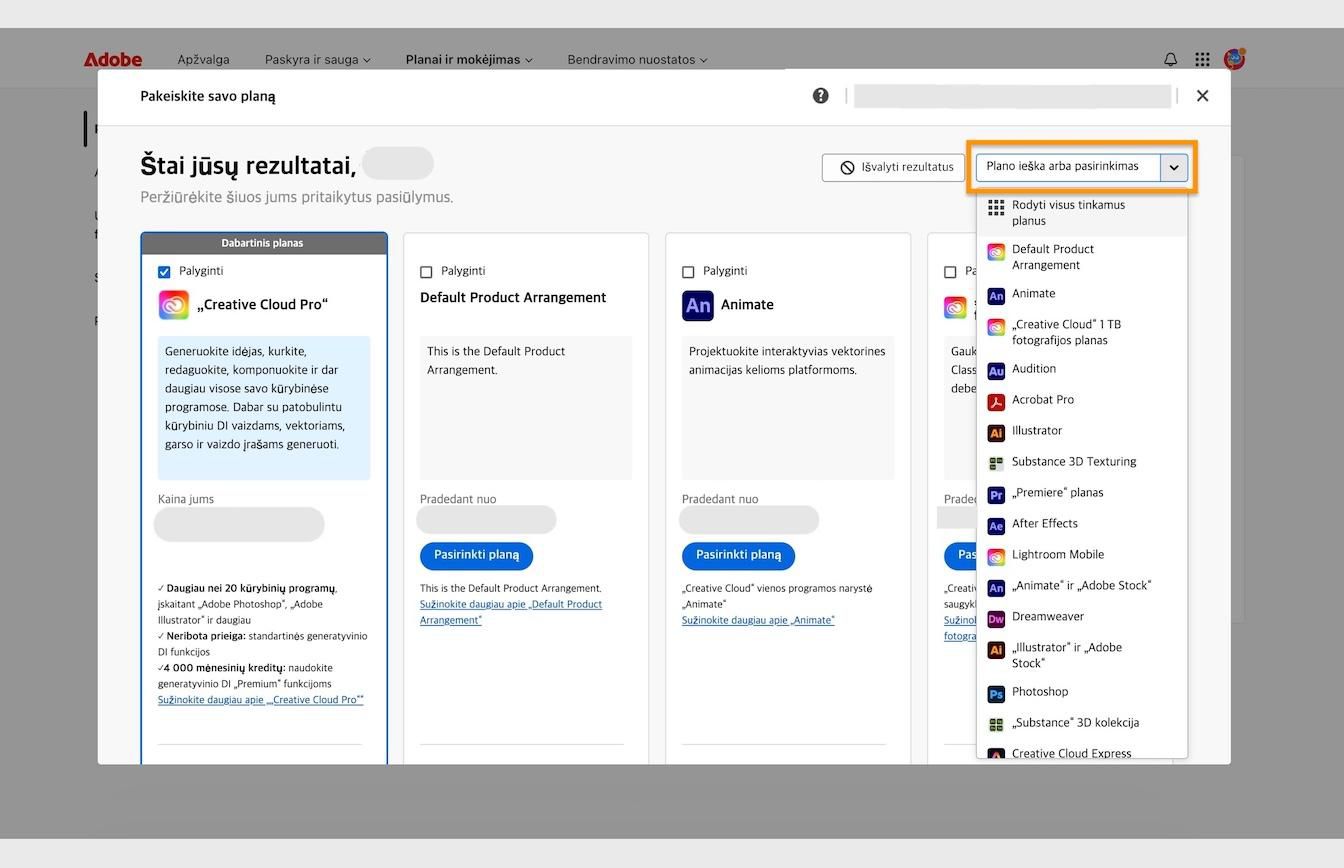Choose Substance 3D Texturing from list

point(1082,462)
